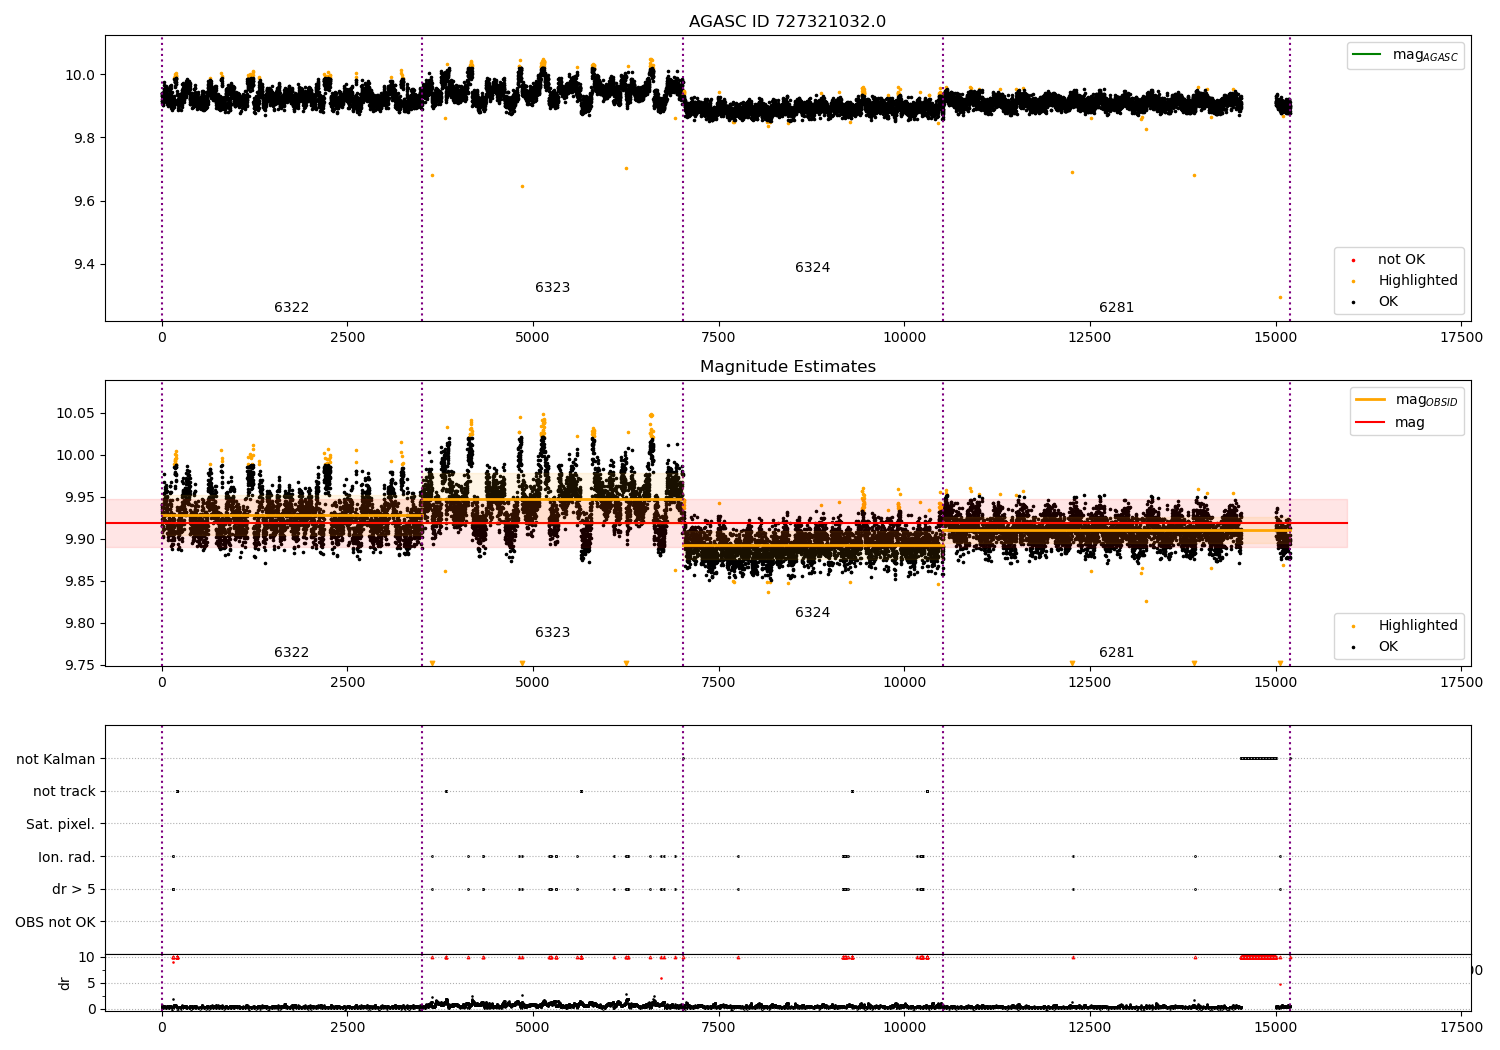
Task: Click "Highlighted" in the Magnitude Estimates legend
Action: (1407, 626)
